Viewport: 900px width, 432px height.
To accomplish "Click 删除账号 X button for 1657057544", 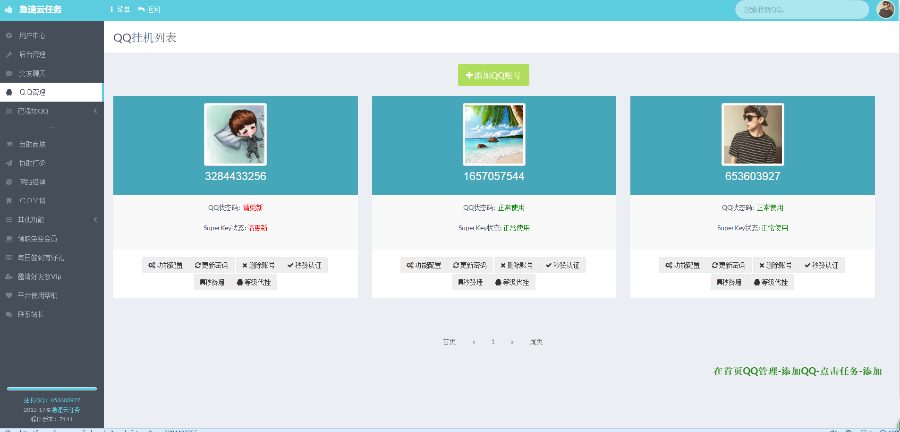I will (x=517, y=265).
